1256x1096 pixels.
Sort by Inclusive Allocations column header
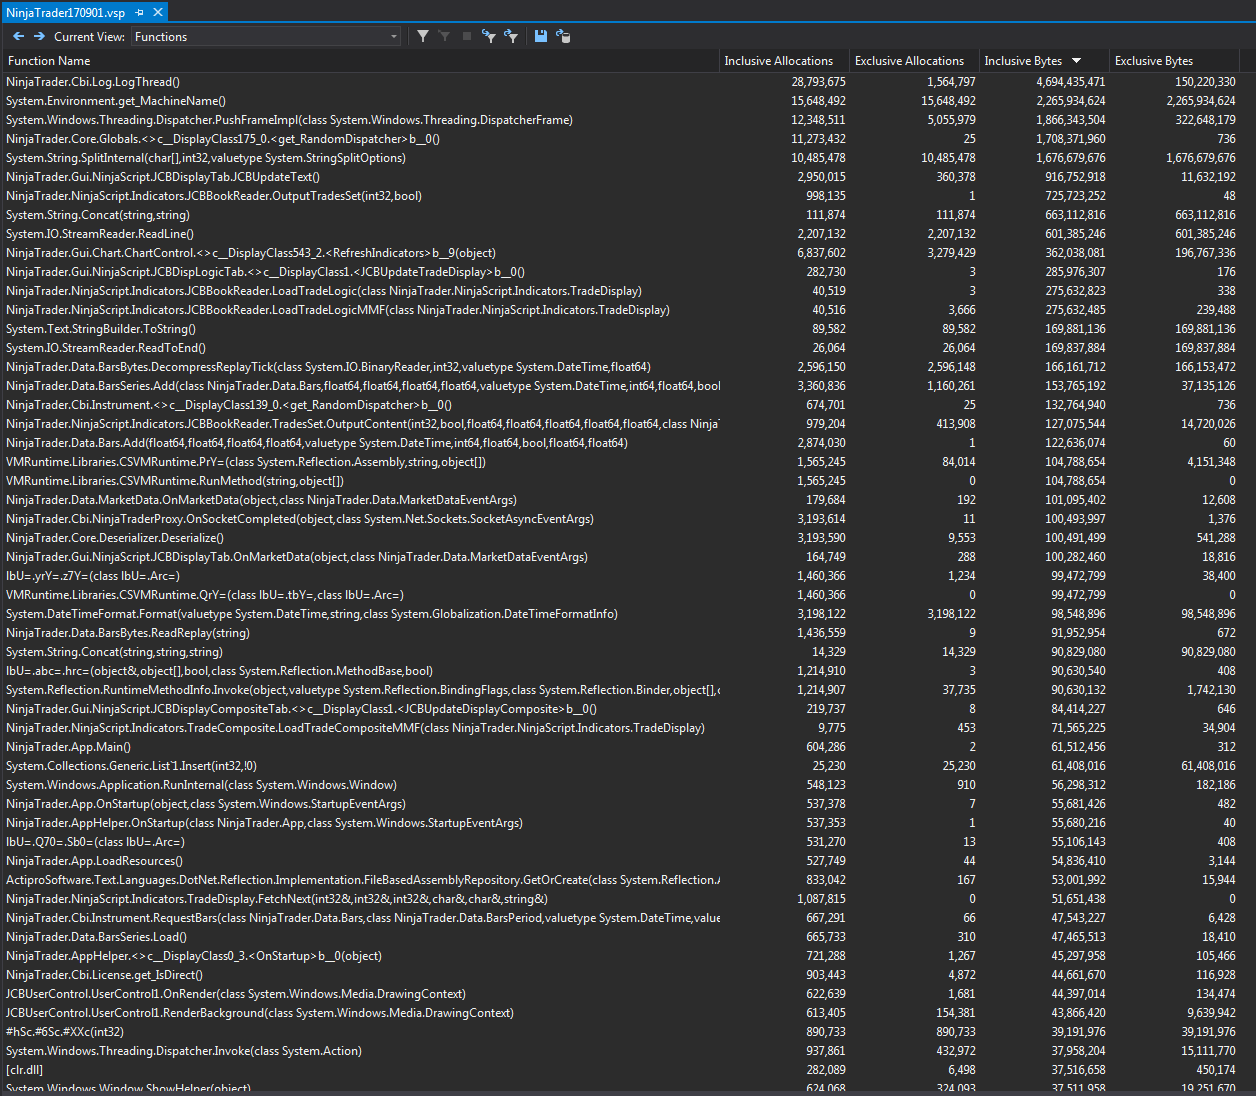coord(785,61)
